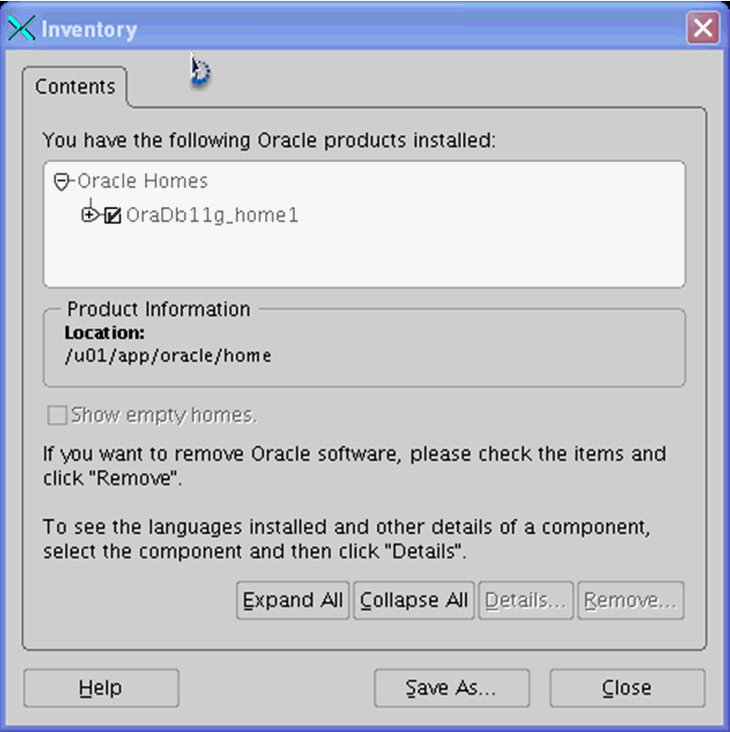Click the Collapse All button
730x732 pixels.
click(x=414, y=600)
